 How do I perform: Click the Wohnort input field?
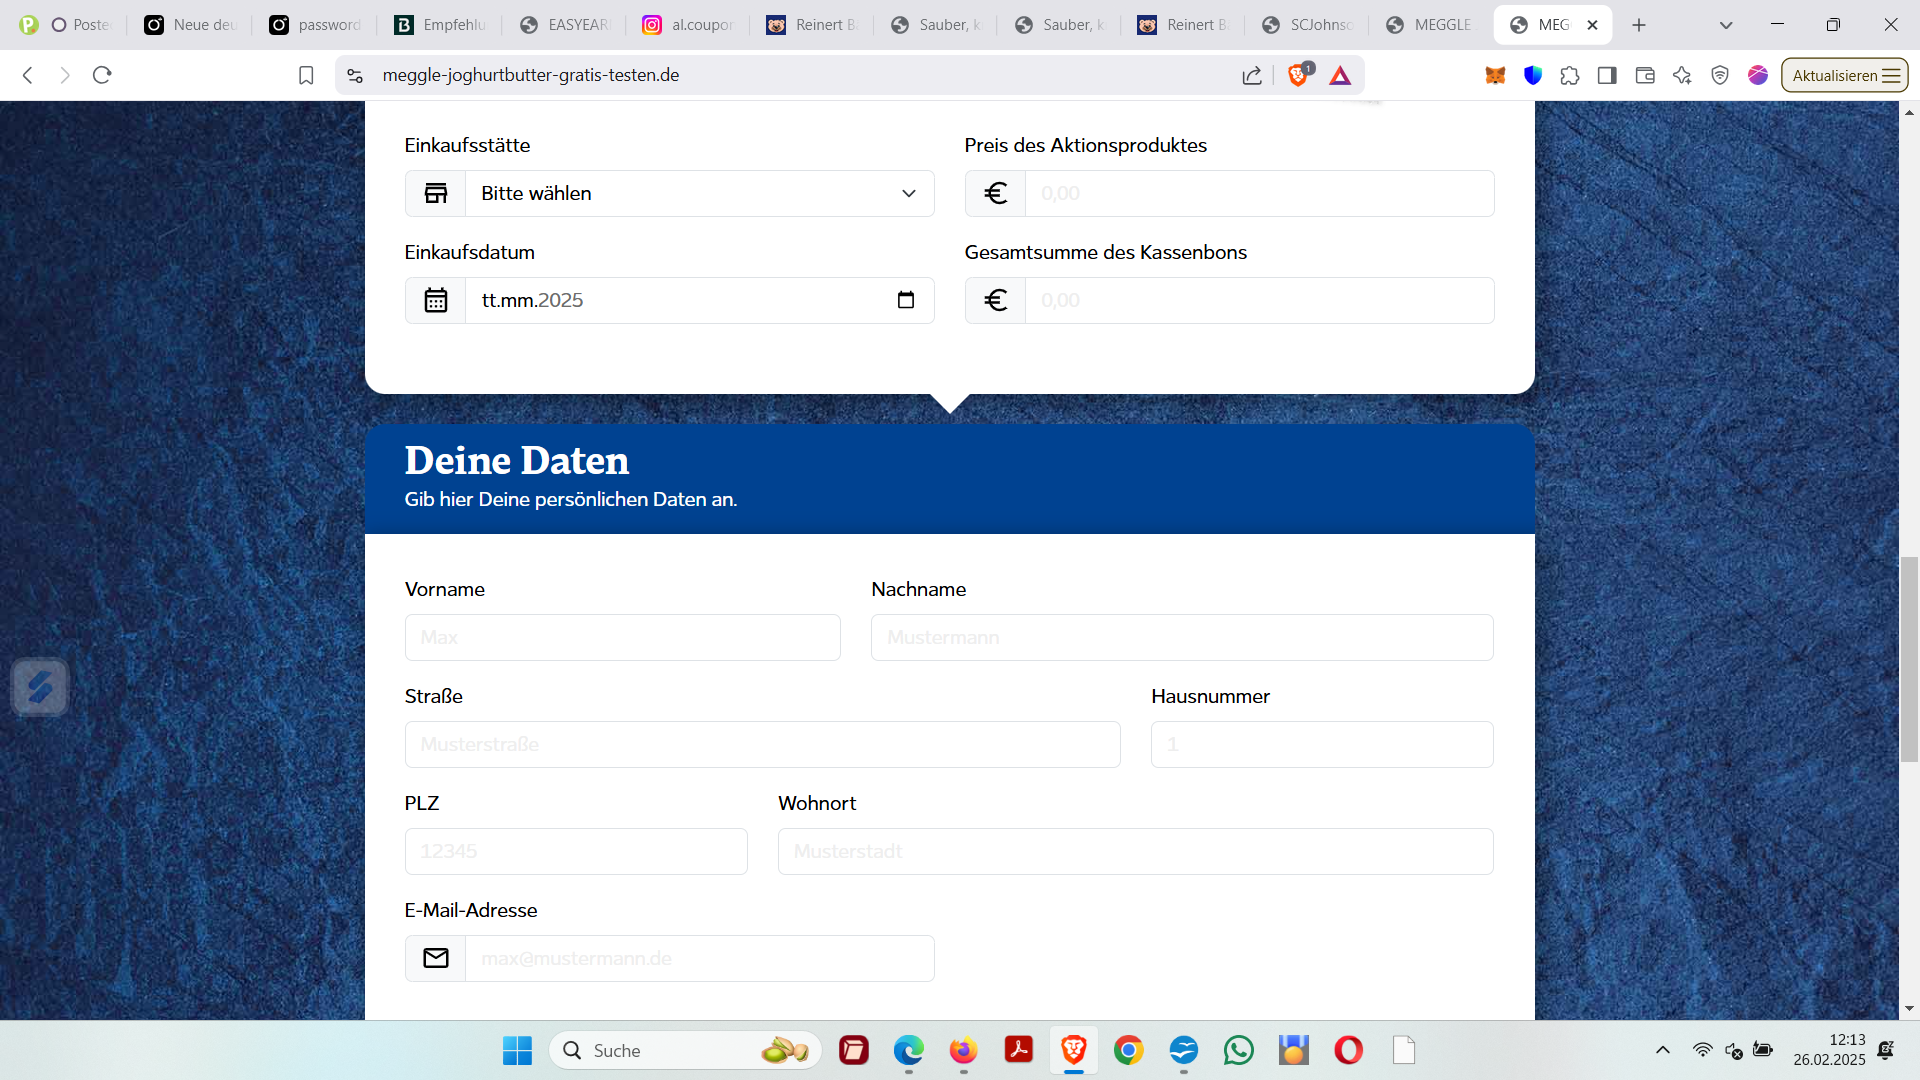[1136, 851]
